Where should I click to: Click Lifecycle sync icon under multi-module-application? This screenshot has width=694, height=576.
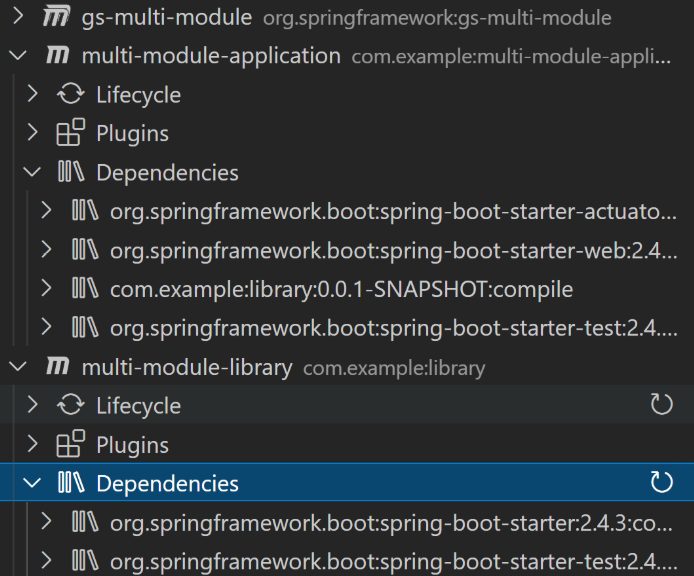tap(70, 94)
